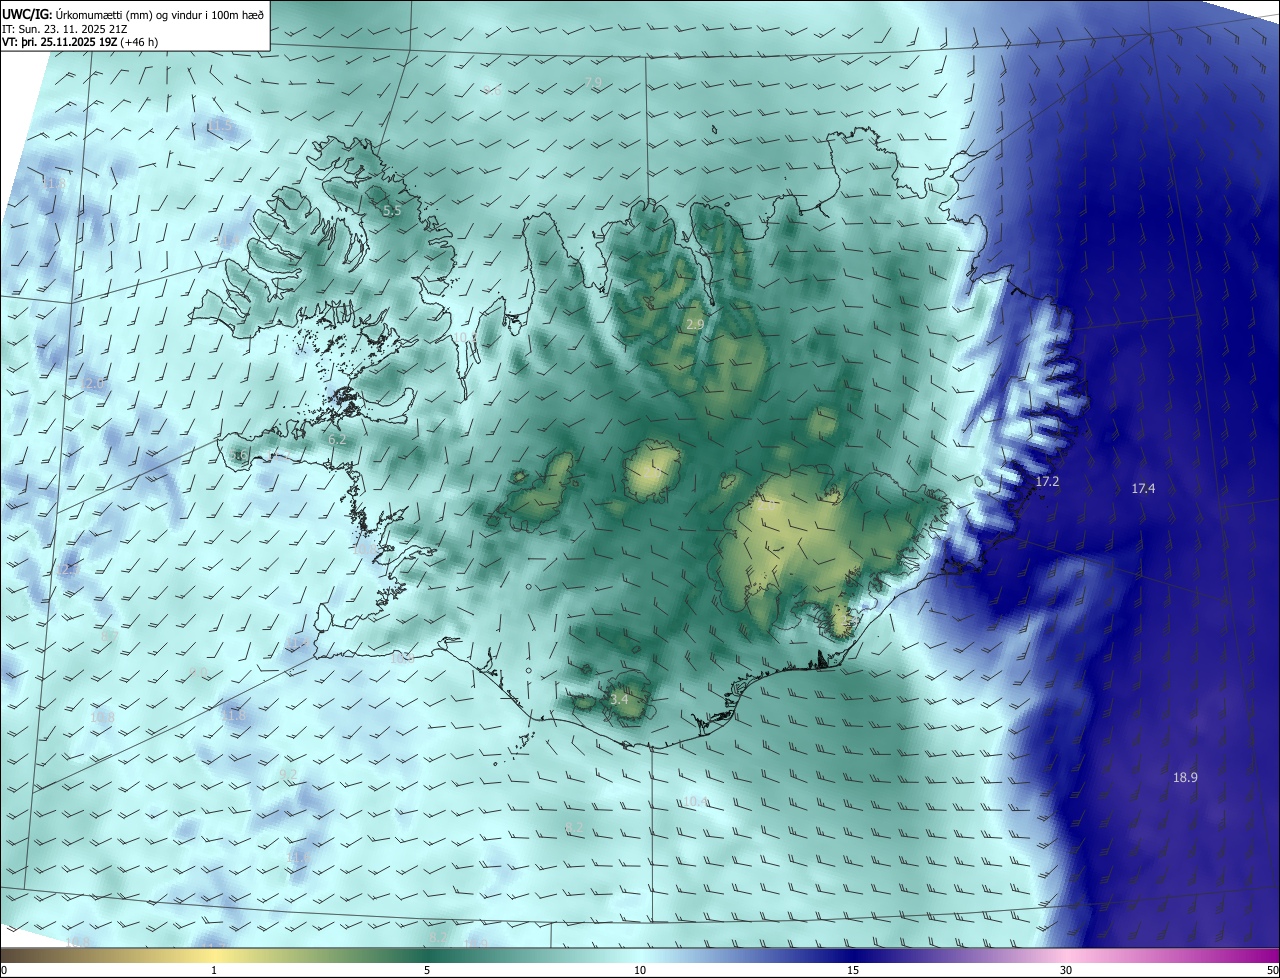Select the 17.2 value on the east coast
Viewport: 1280px width, 978px height.
coord(1047,482)
